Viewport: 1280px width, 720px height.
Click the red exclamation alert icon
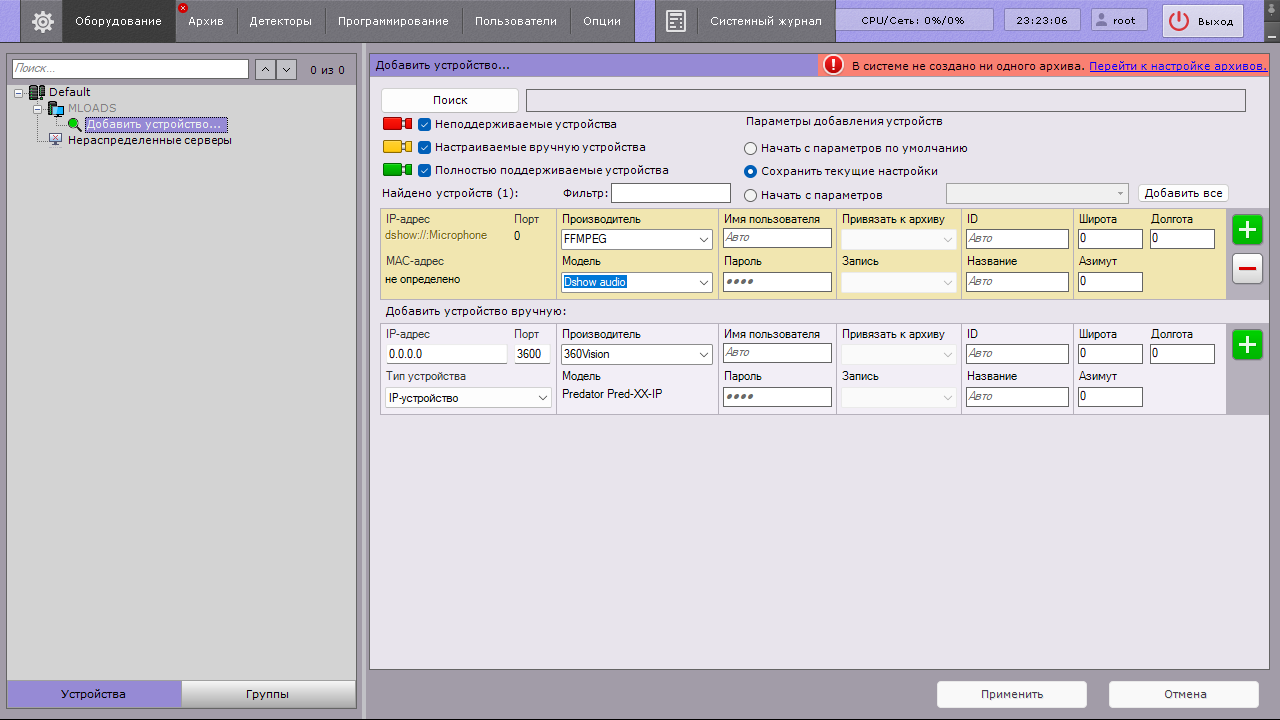(x=833, y=65)
